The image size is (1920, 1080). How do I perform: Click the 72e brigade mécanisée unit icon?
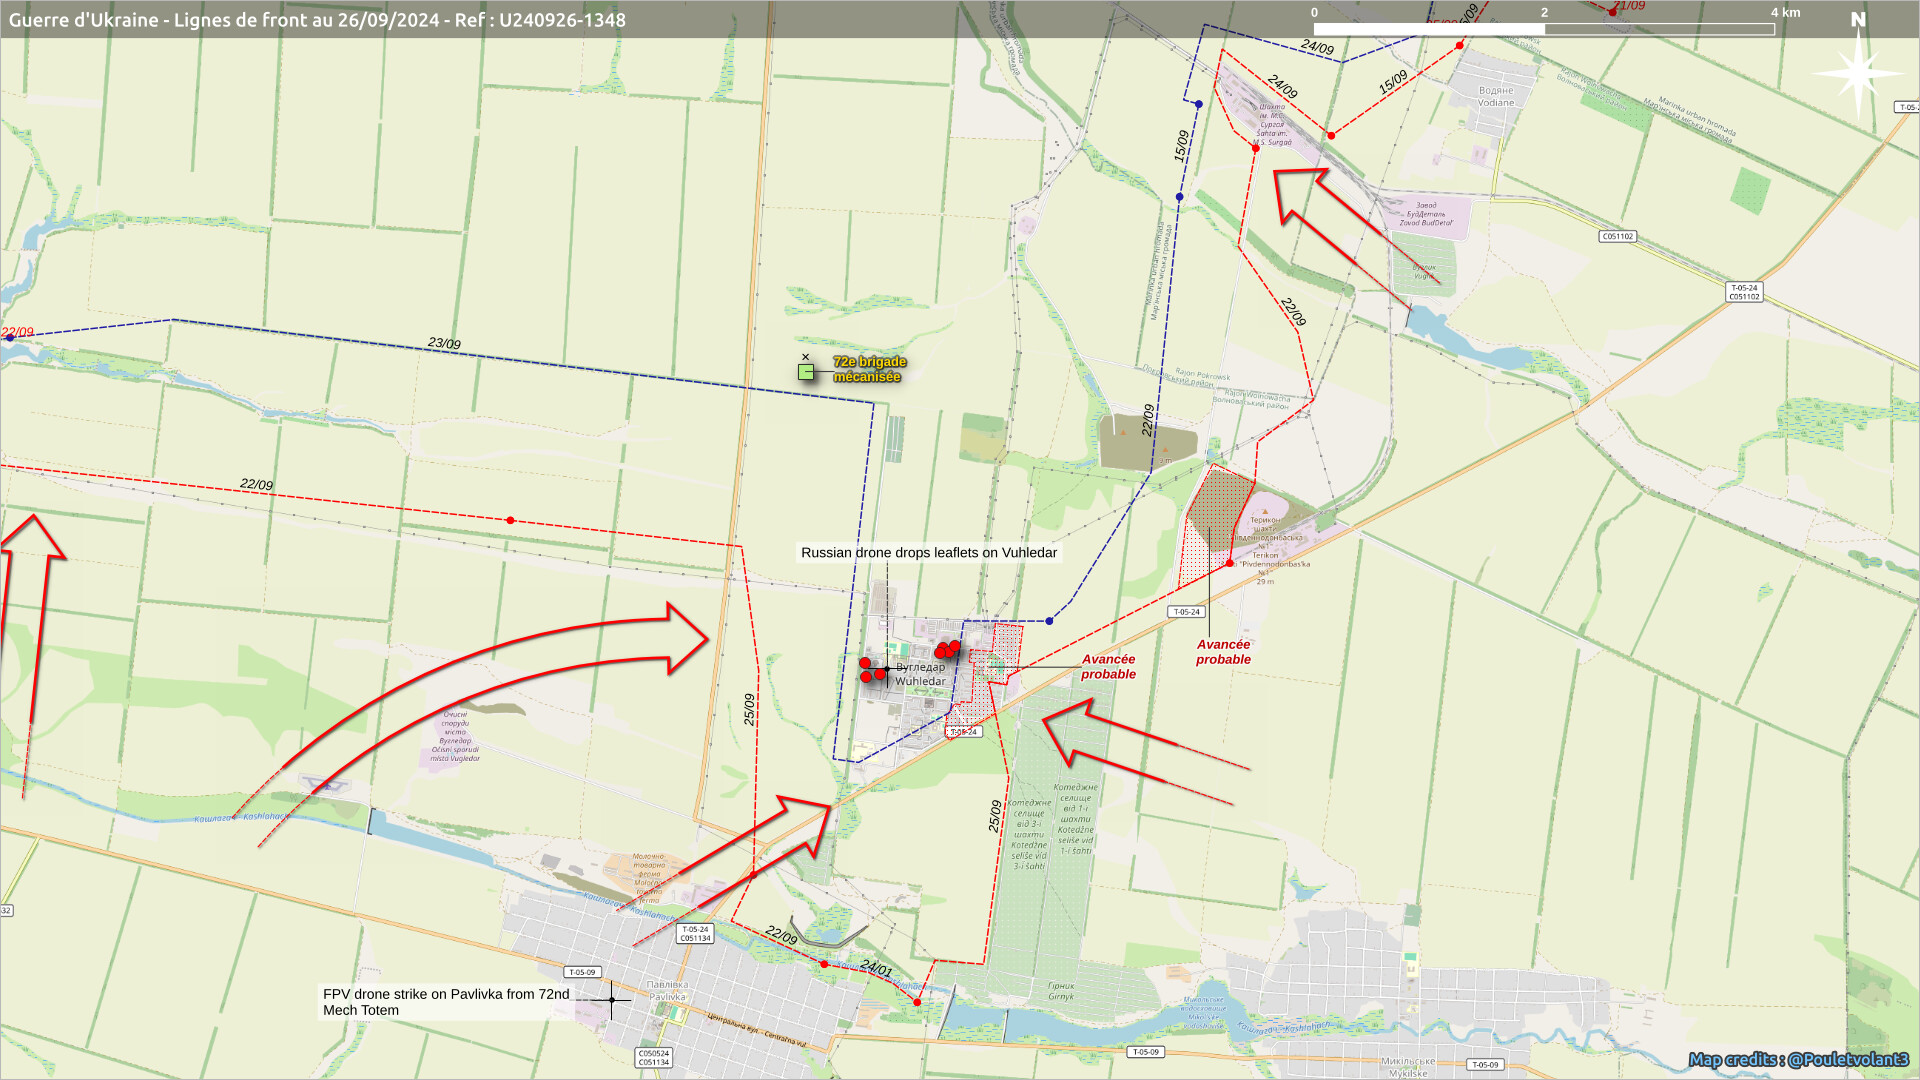tap(806, 372)
